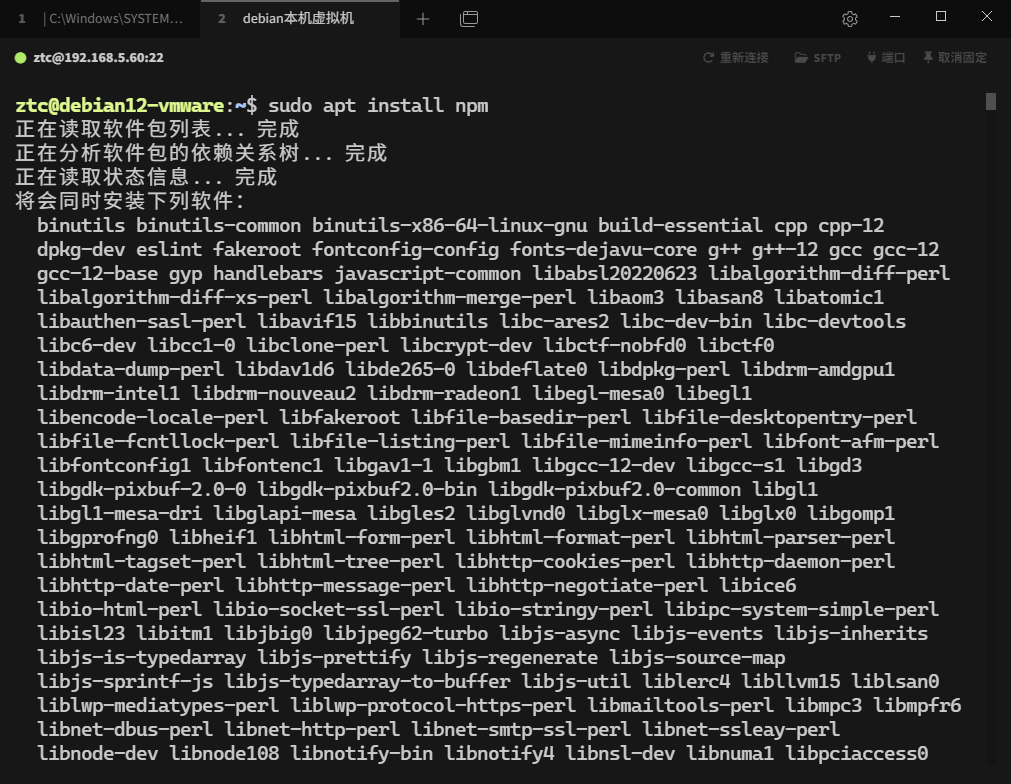Click the green connection status dot
The height and width of the screenshot is (784, 1011).
click(20, 57)
